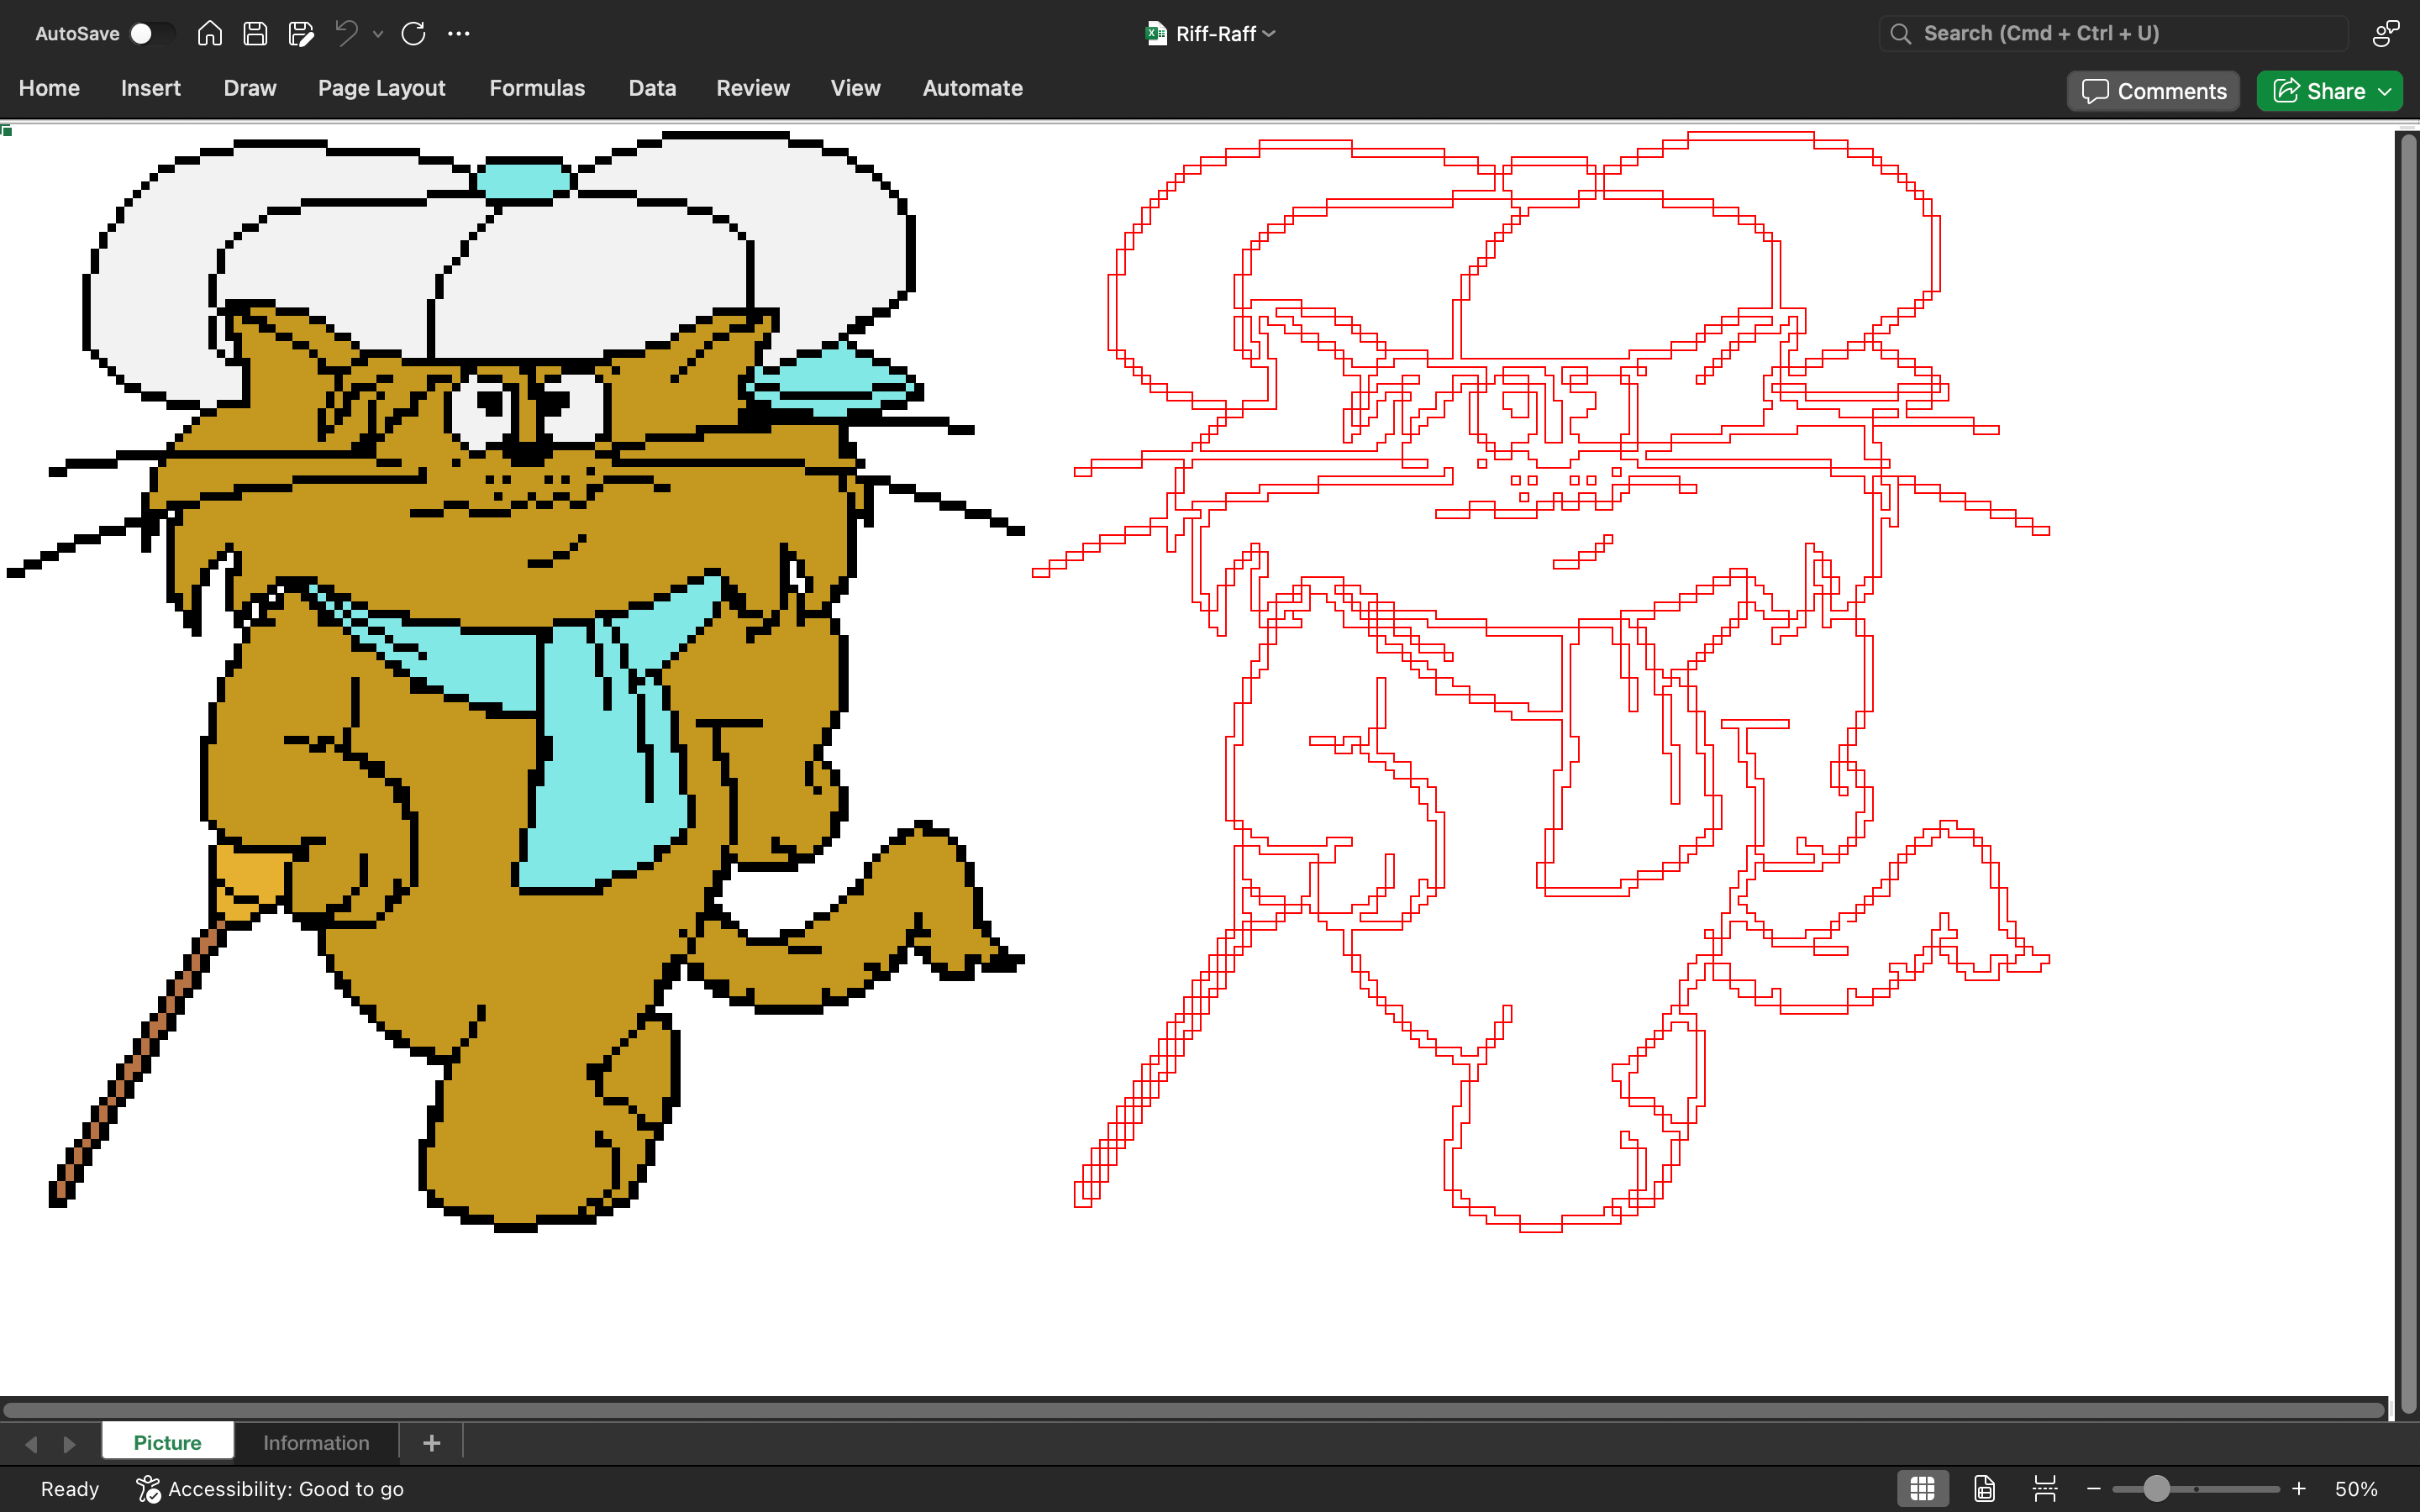This screenshot has height=1512, width=2420.
Task: Open the more commands ellipsis menu
Action: 459,33
